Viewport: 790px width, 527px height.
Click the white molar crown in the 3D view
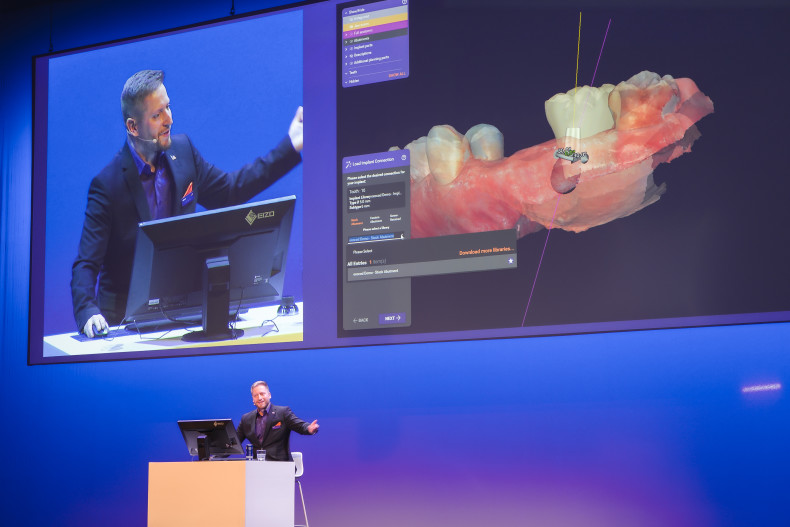[579, 111]
